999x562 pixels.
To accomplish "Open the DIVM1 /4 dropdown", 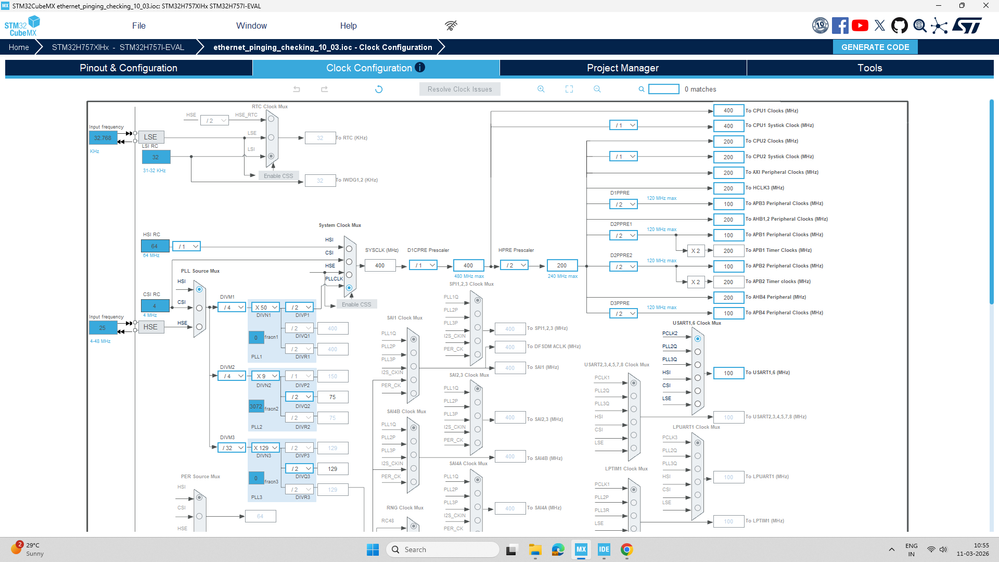I will click(x=232, y=307).
